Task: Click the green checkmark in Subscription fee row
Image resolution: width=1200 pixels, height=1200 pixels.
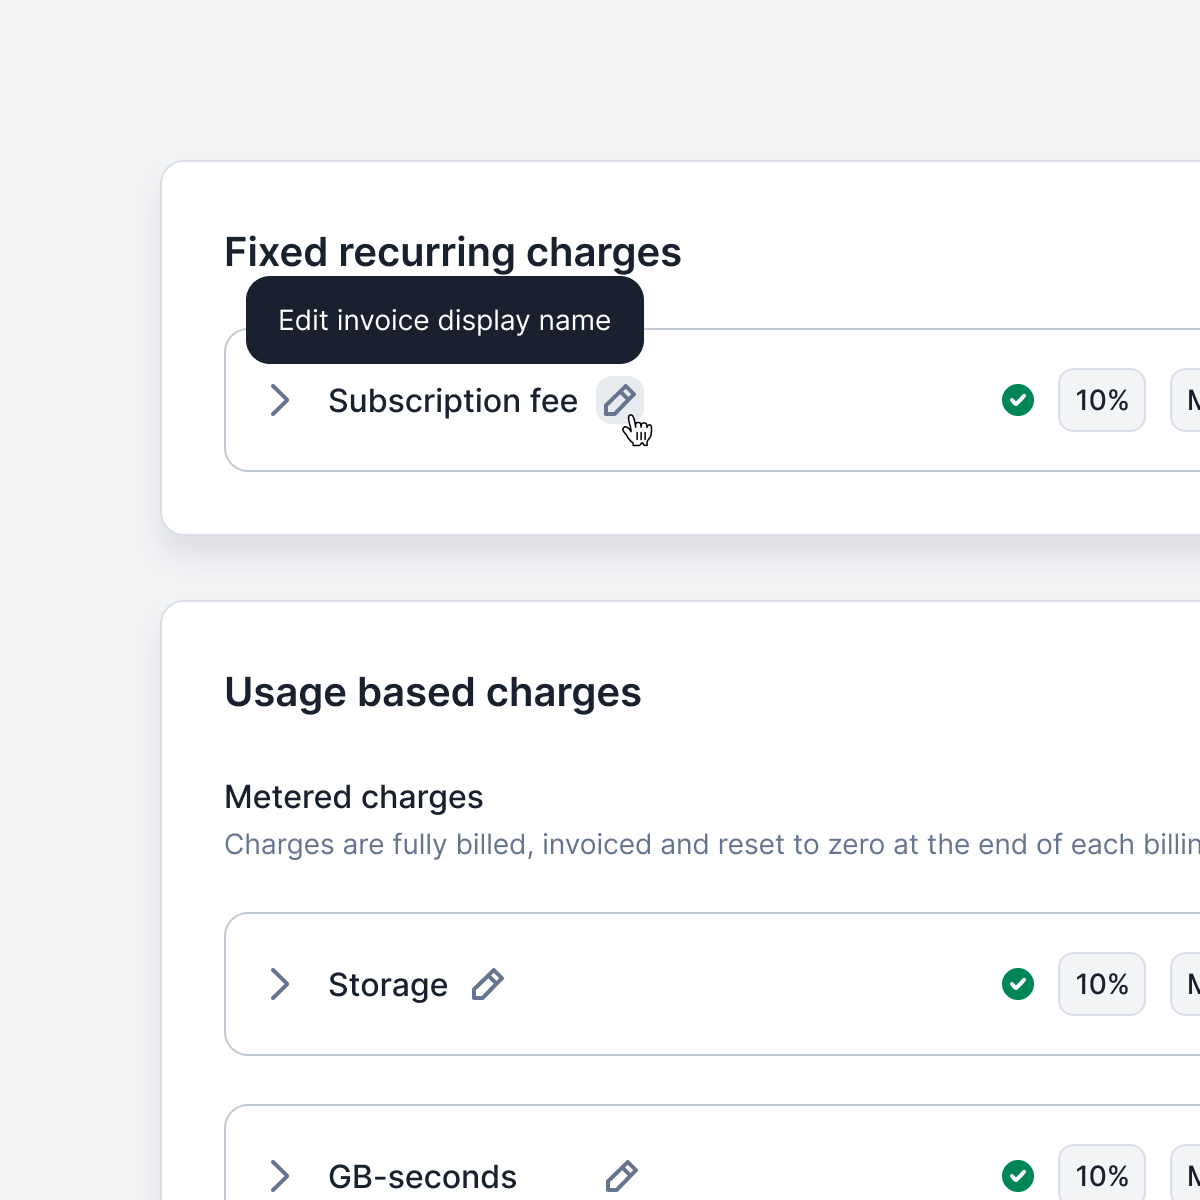Action: pyautogui.click(x=1018, y=400)
